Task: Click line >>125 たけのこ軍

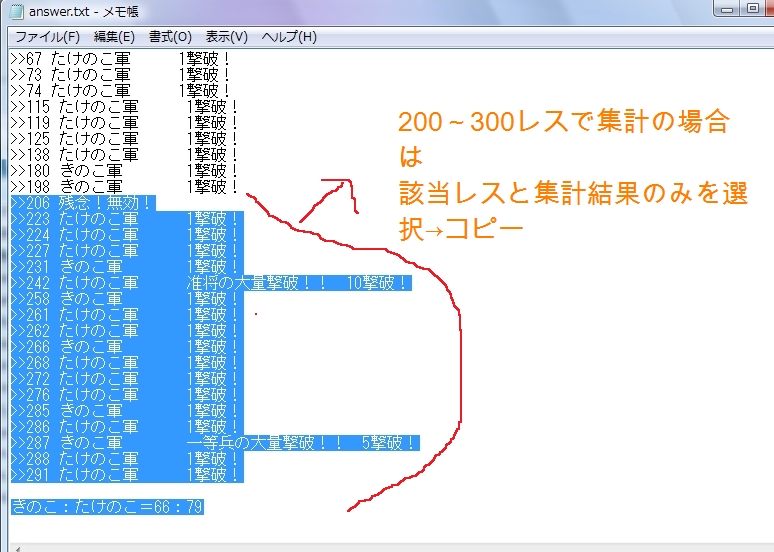Action: coord(124,139)
